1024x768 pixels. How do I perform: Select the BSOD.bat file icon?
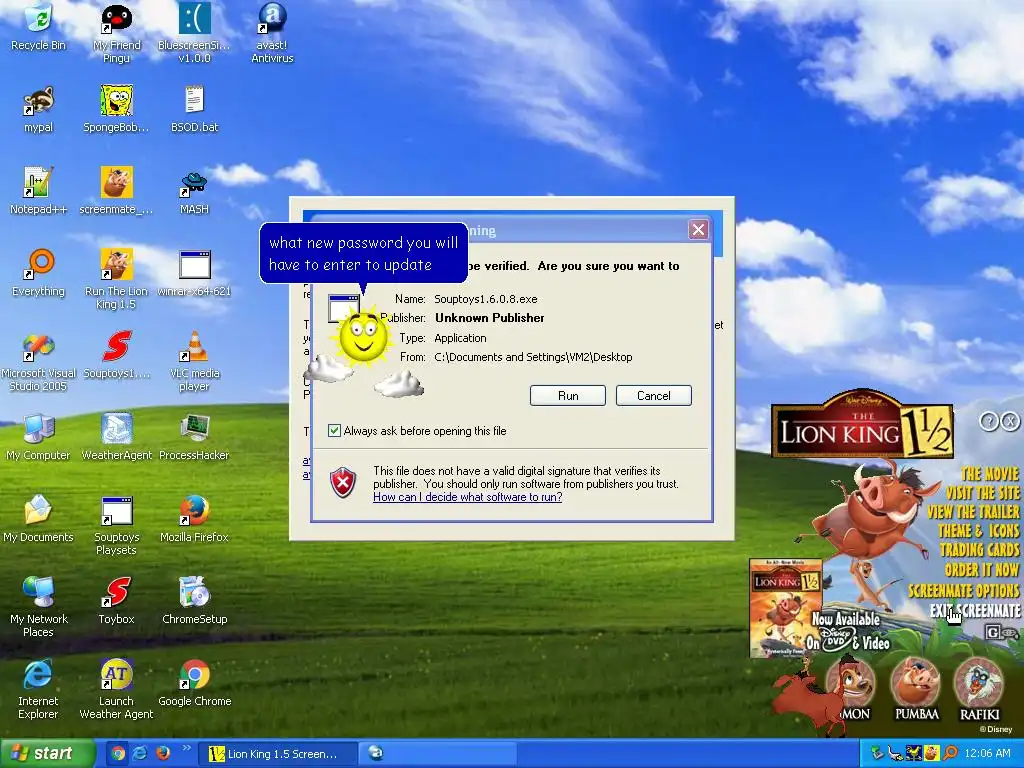pyautogui.click(x=194, y=109)
